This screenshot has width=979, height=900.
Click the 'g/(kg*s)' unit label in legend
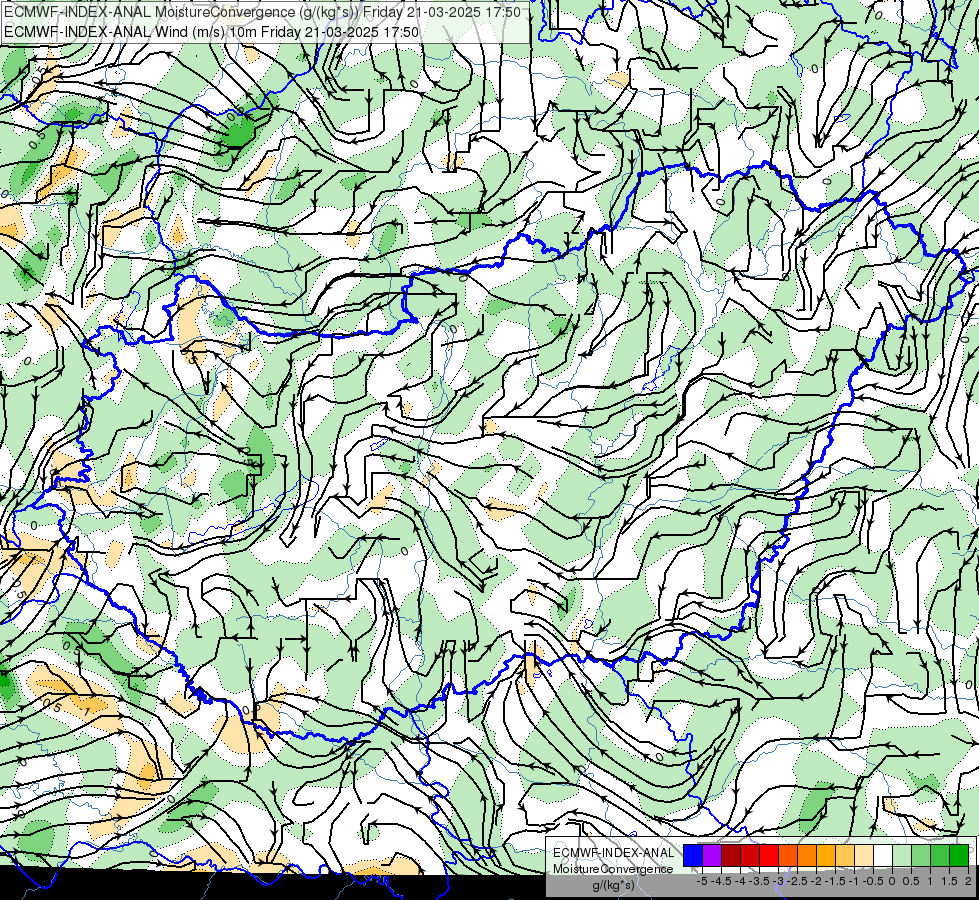click(x=613, y=886)
